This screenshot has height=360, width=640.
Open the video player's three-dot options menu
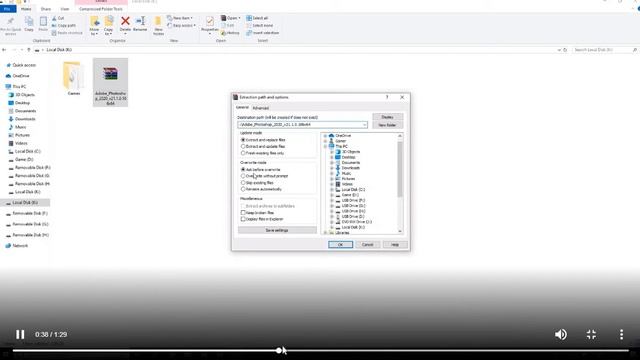click(621, 335)
